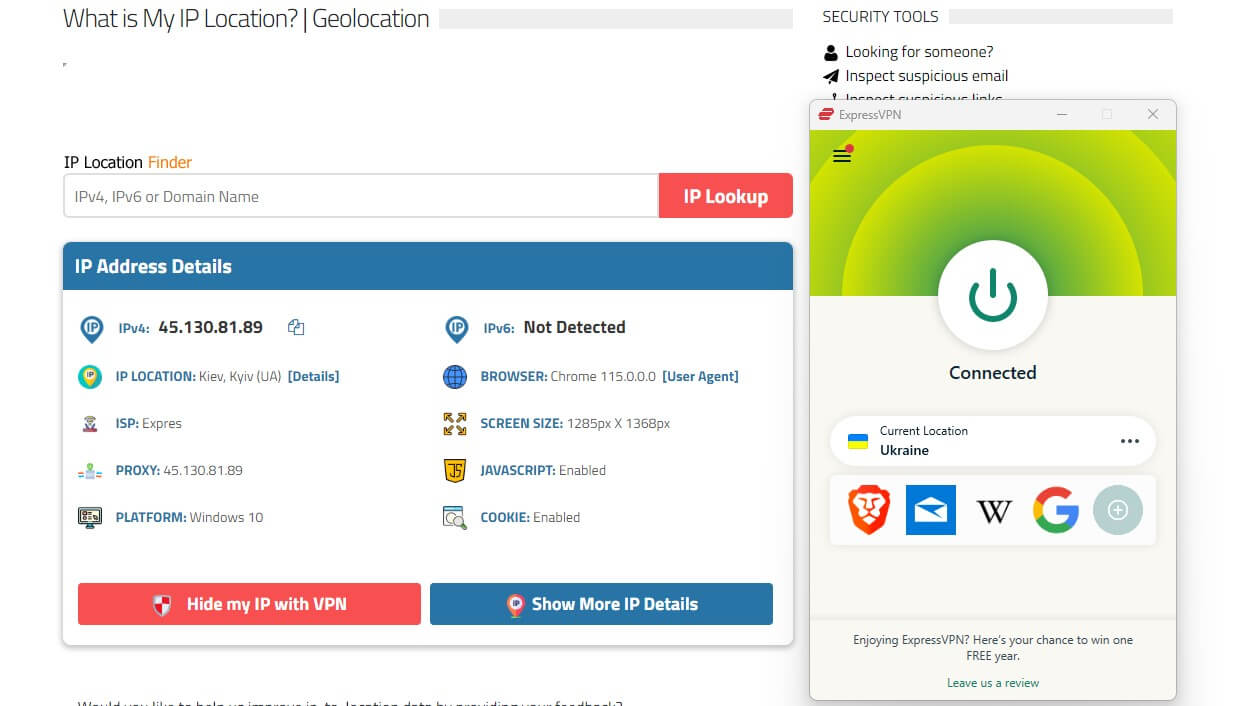Select the Windows 10 platform text

tap(226, 517)
